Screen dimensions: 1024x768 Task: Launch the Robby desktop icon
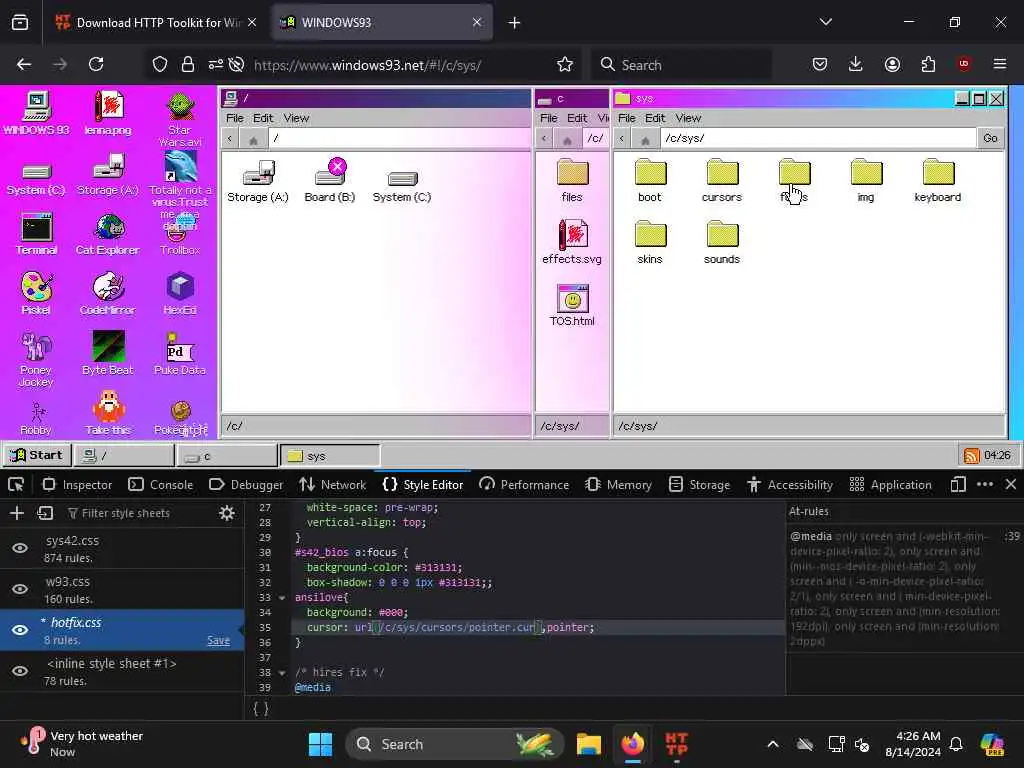[x=36, y=419]
